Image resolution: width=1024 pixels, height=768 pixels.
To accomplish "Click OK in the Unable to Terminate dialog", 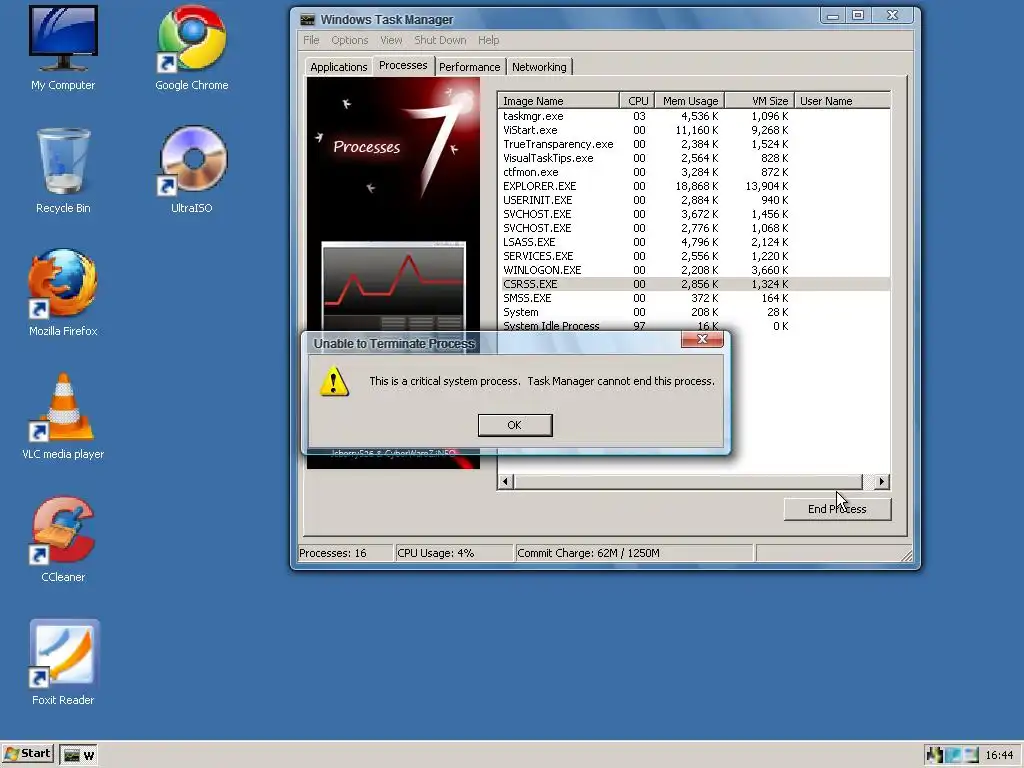I will click(x=515, y=425).
